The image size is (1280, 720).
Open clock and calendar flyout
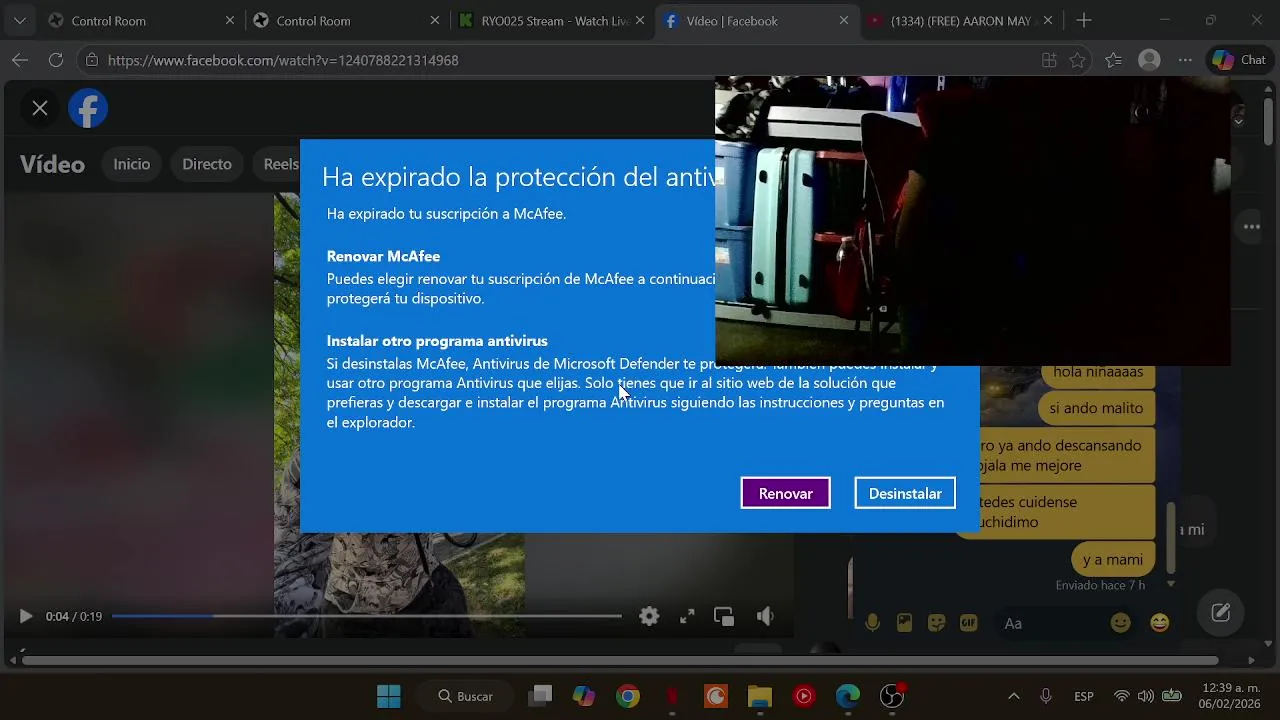pos(1230,696)
